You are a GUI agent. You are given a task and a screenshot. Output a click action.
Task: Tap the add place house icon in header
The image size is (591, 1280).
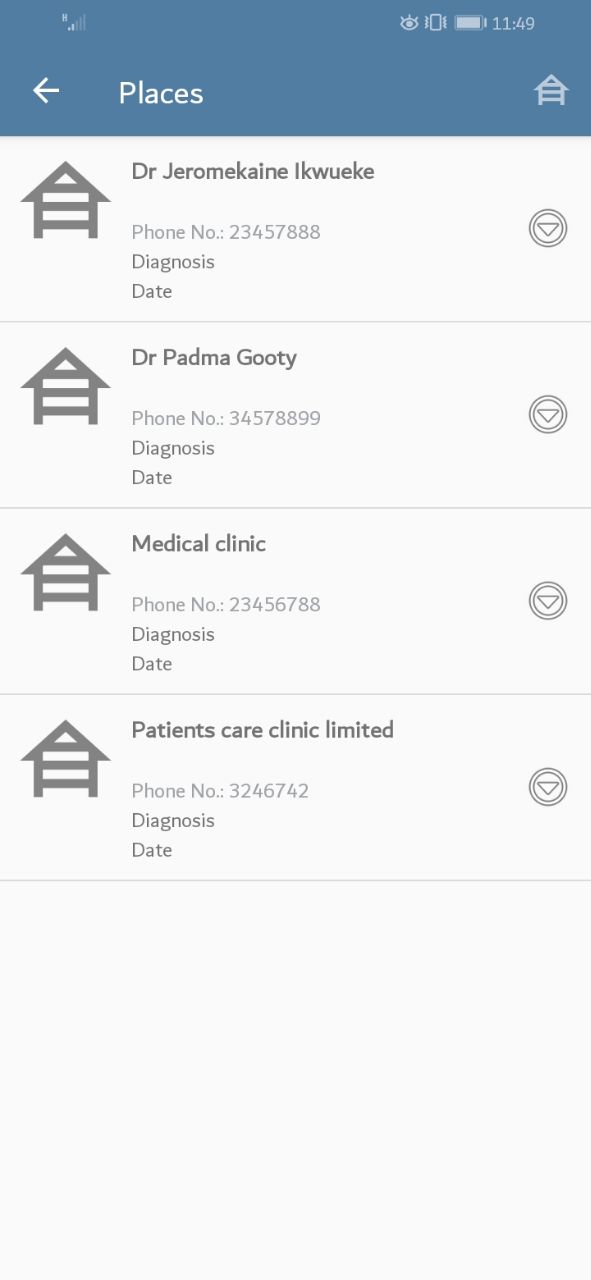pos(551,91)
